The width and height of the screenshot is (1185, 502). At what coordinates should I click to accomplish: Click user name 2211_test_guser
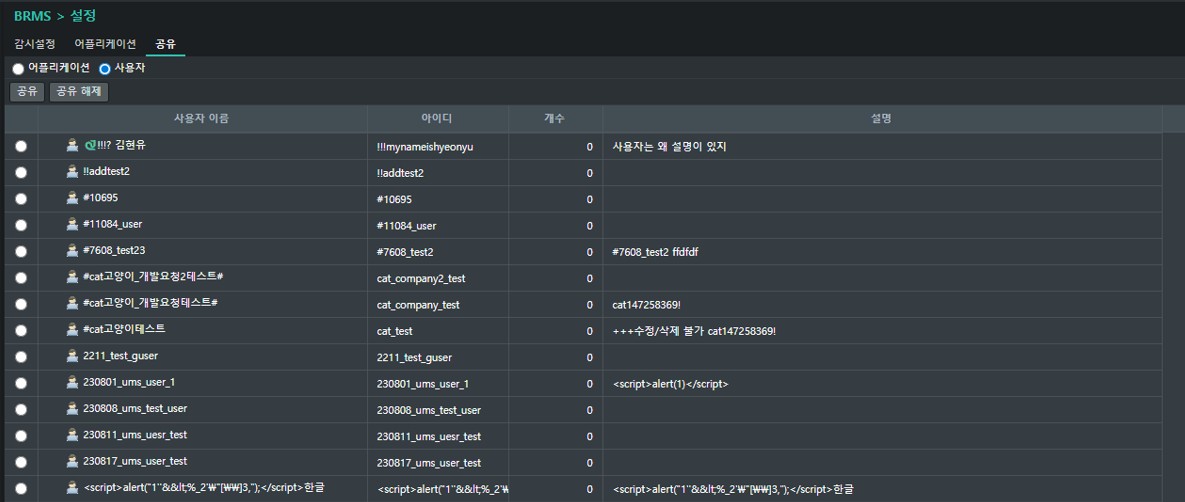pyautogui.click(x=120, y=355)
